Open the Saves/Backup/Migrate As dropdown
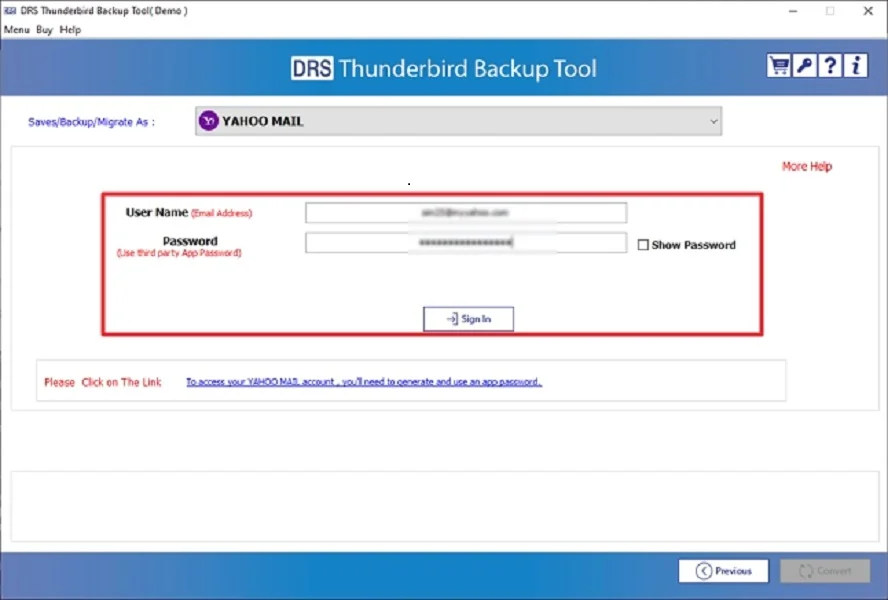Image resolution: width=888 pixels, height=600 pixels. [x=455, y=121]
